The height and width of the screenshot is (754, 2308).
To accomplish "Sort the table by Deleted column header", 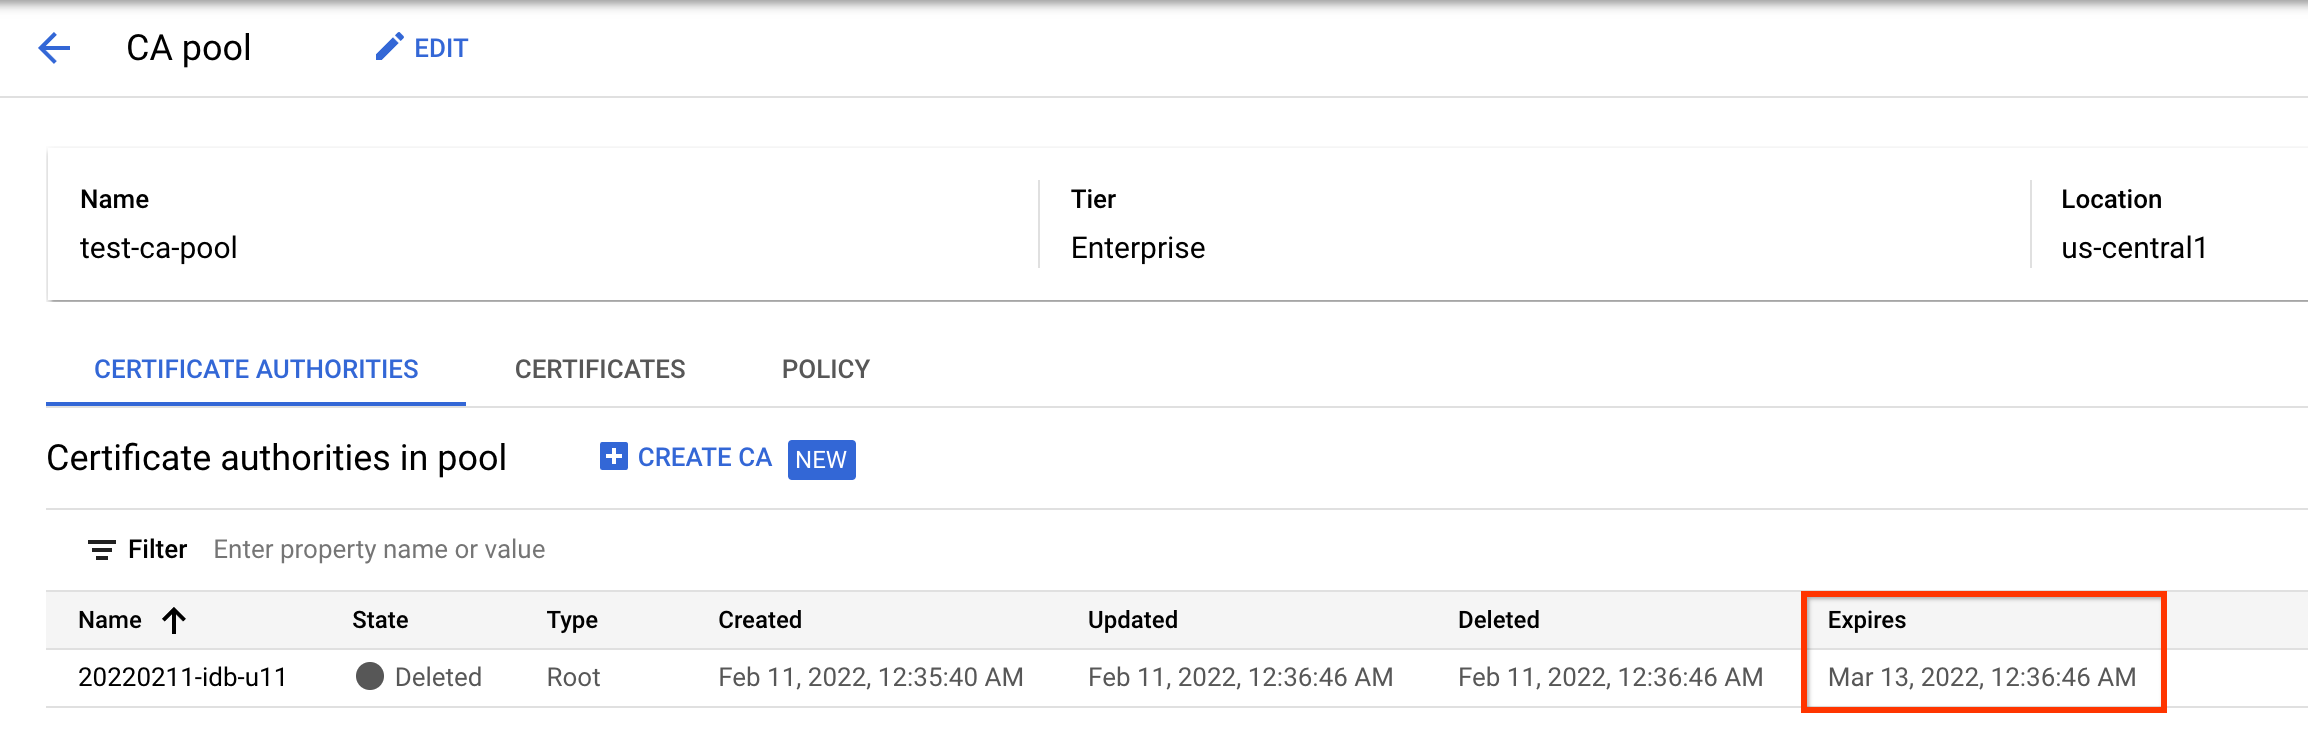I will point(1498,620).
